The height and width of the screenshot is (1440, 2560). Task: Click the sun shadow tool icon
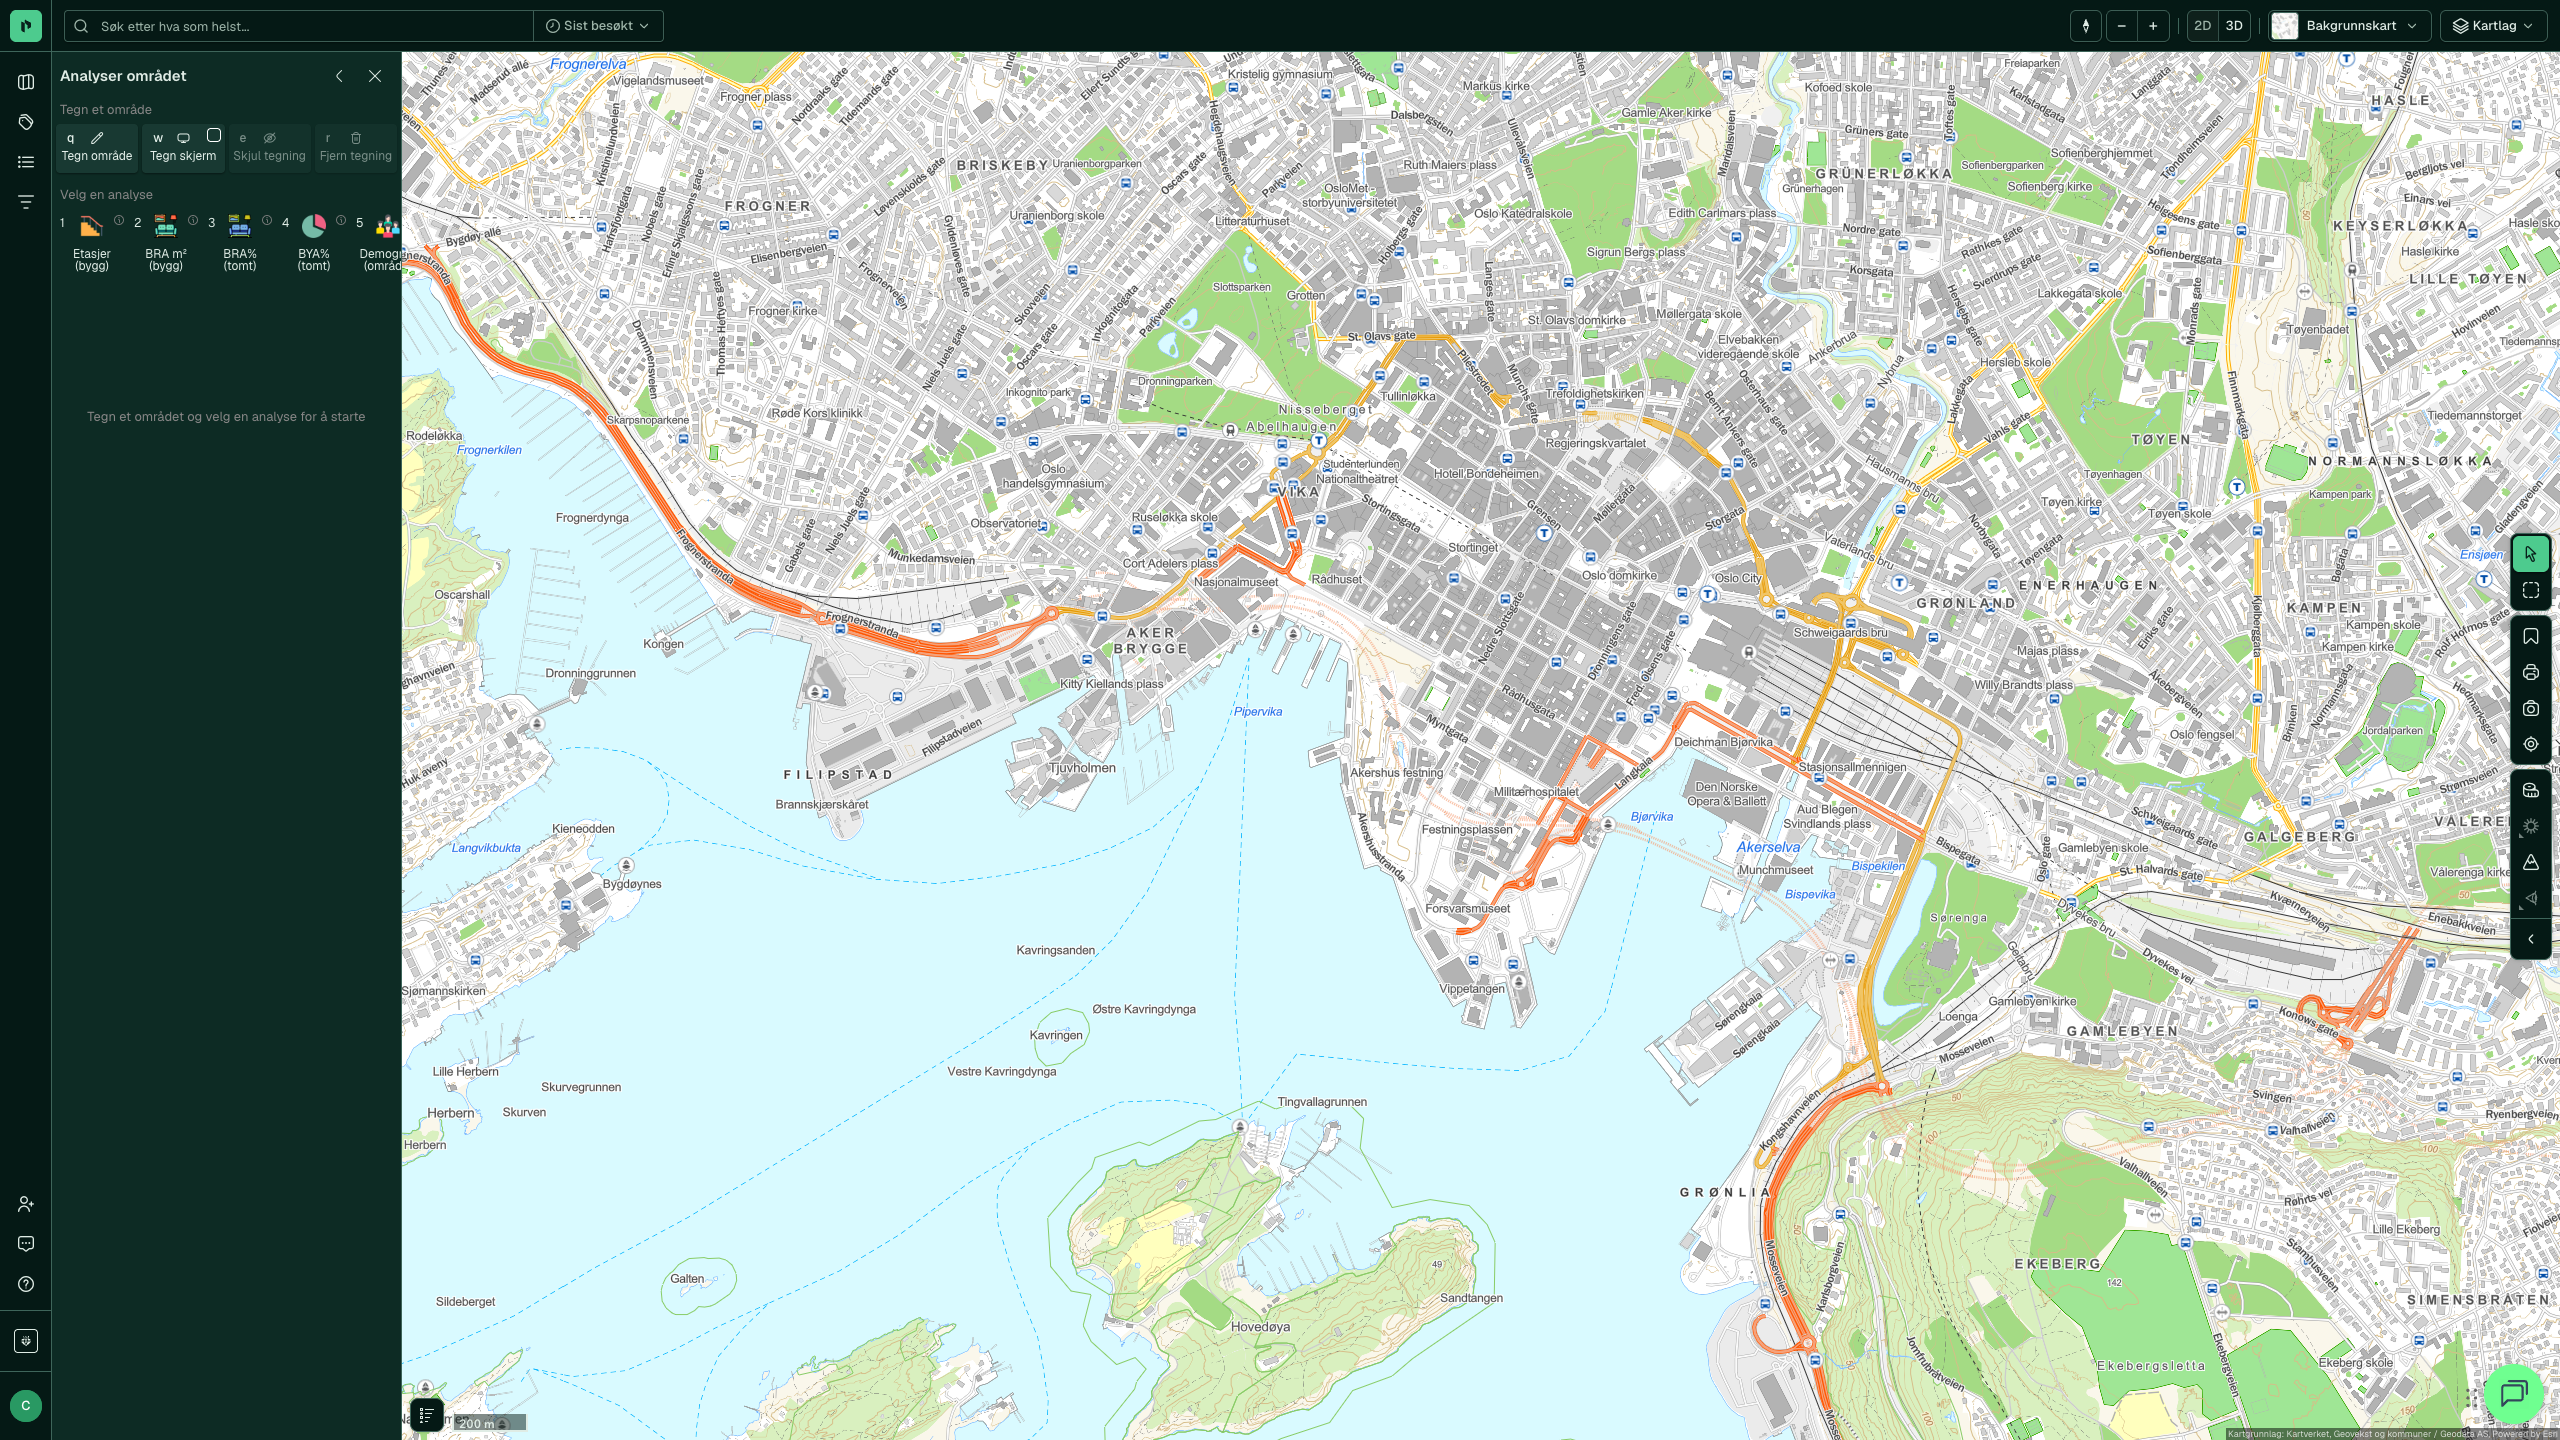coord(2531,826)
